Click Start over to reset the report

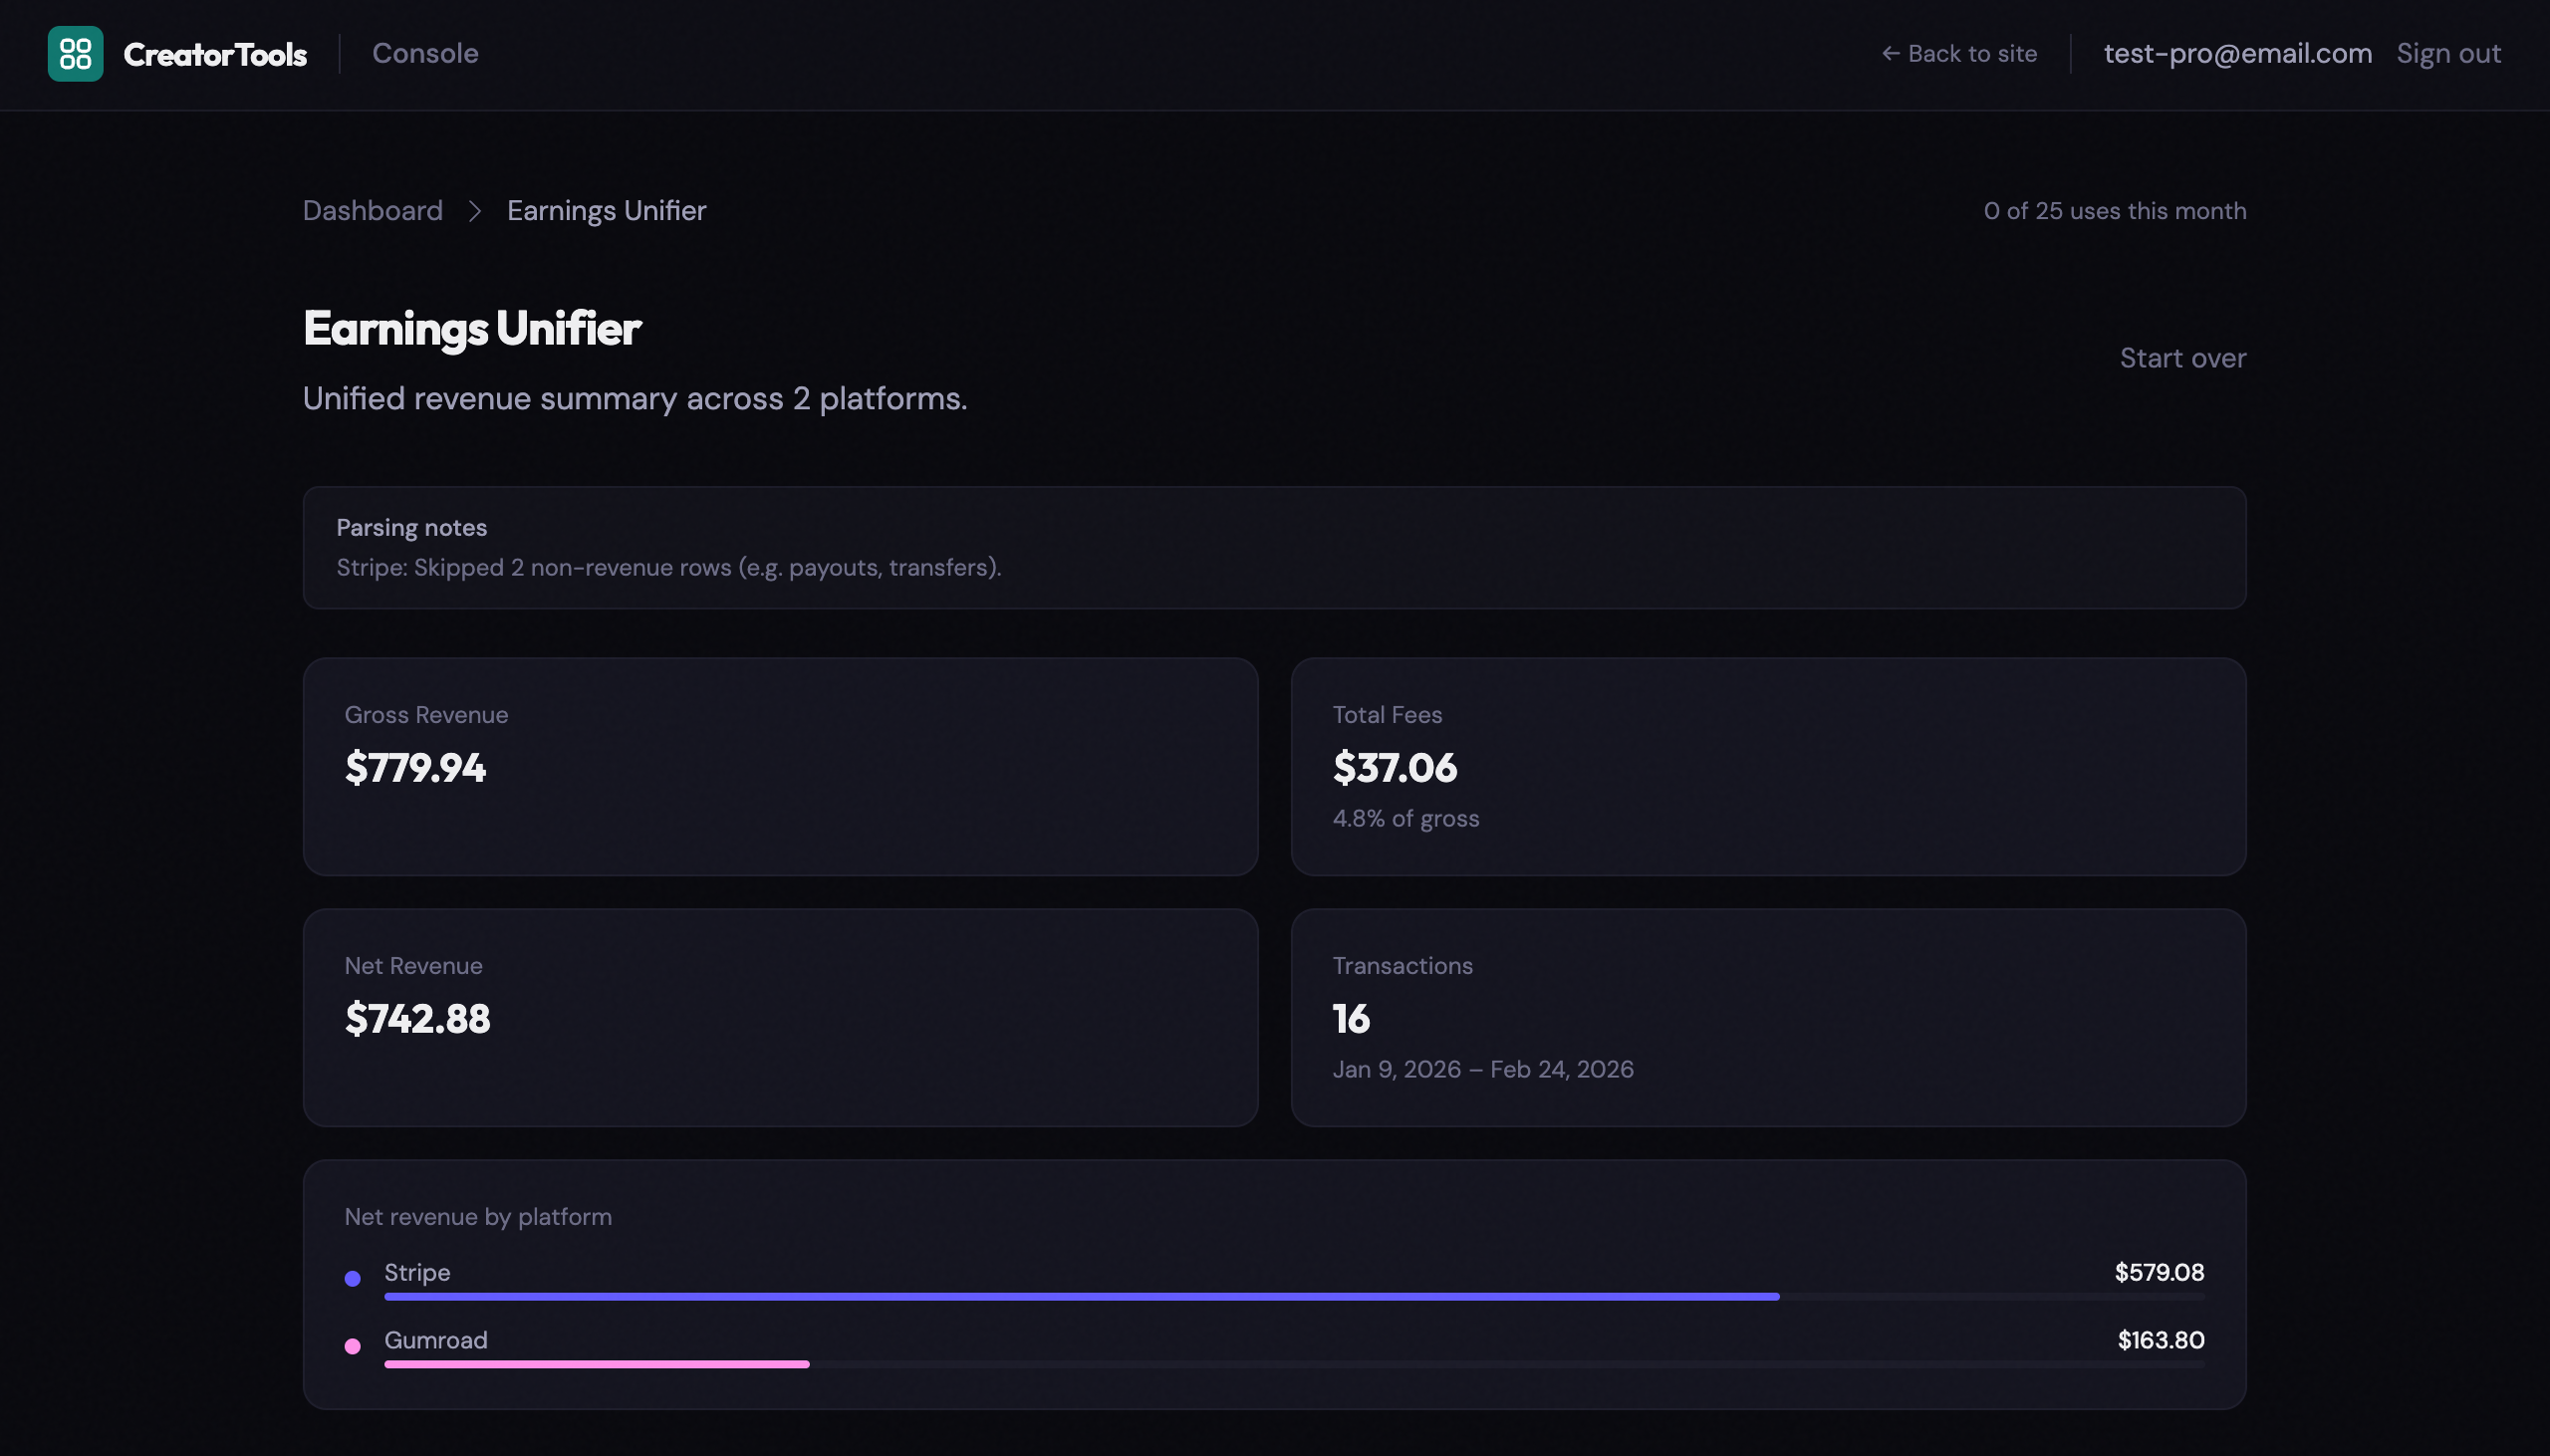click(2182, 357)
